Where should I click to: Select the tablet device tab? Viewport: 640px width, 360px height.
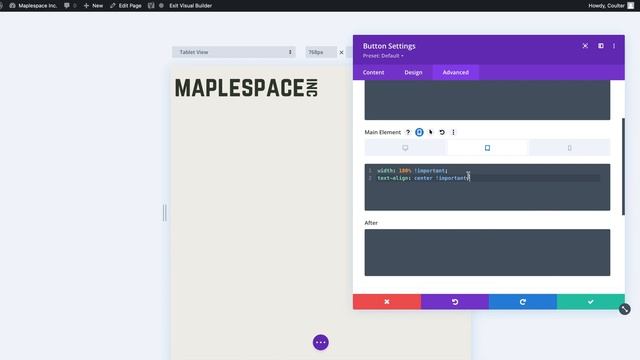click(x=487, y=148)
